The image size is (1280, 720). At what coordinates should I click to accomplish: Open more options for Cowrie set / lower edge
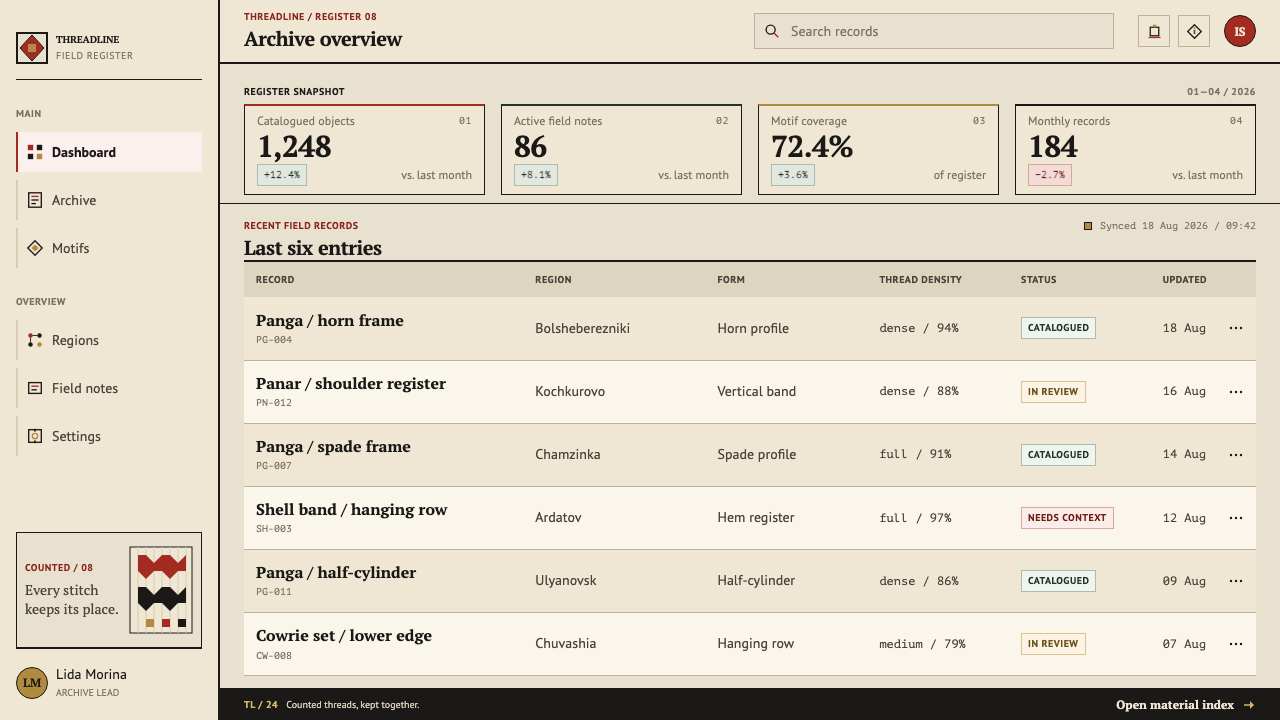click(1236, 643)
